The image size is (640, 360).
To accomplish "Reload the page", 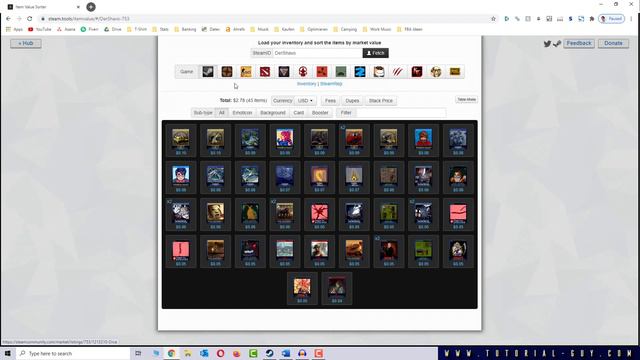I will point(29,19).
